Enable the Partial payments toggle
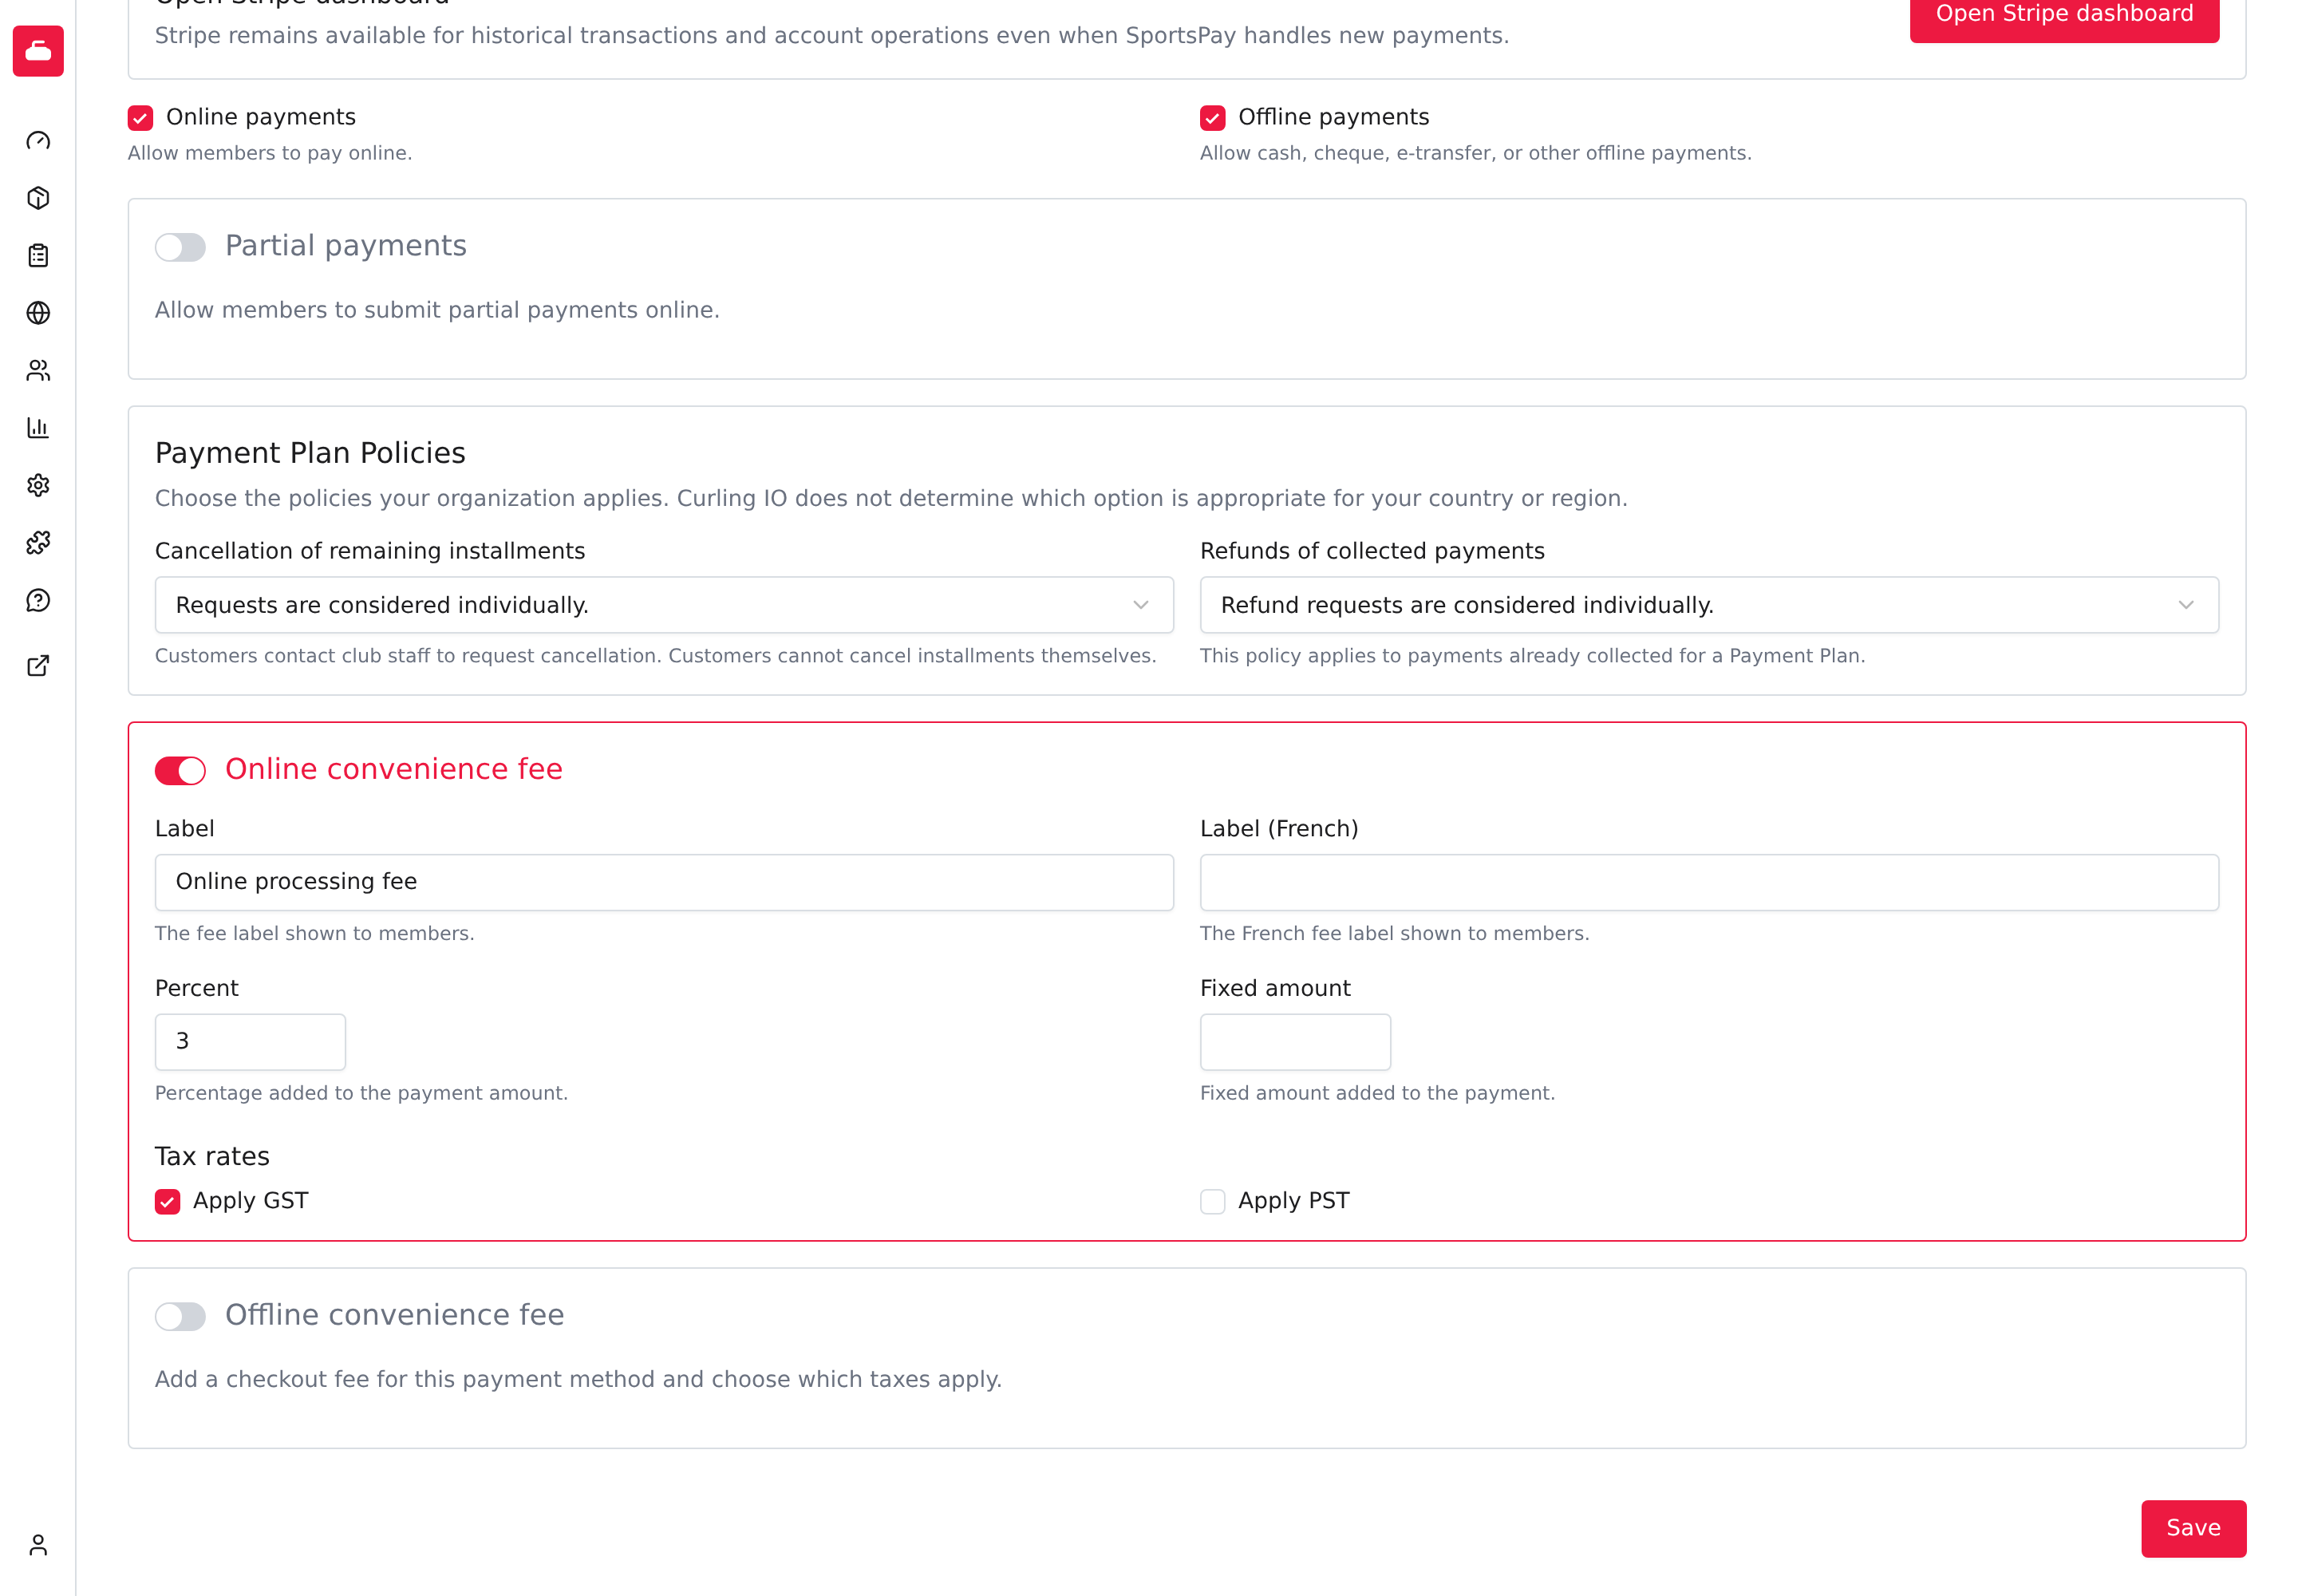Screen dimensions: 2298x1596 tap(180, 247)
